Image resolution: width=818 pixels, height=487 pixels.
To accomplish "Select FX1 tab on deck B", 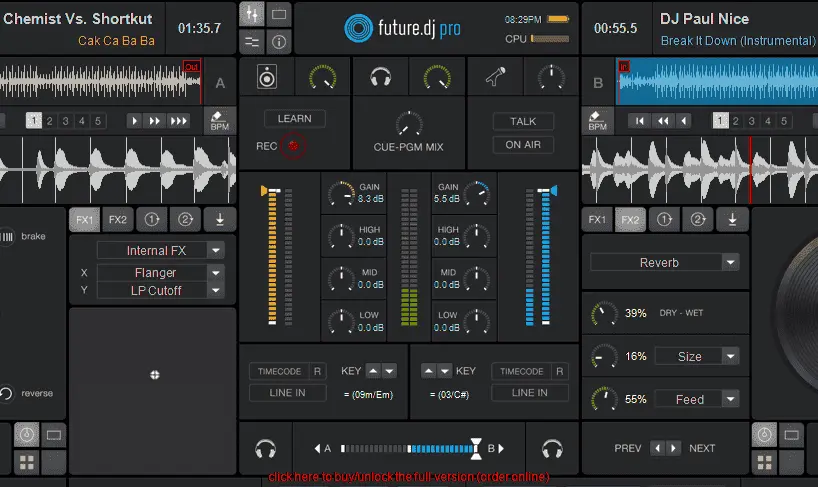I will [x=597, y=220].
